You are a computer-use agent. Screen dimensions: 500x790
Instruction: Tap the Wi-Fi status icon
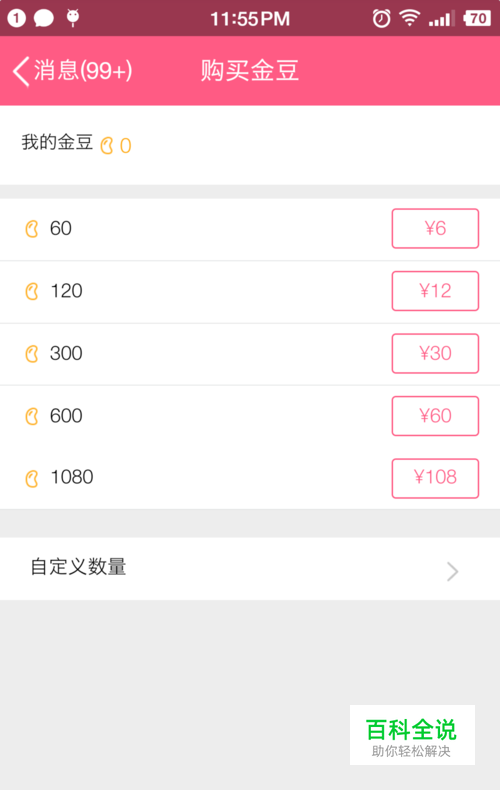click(x=410, y=18)
